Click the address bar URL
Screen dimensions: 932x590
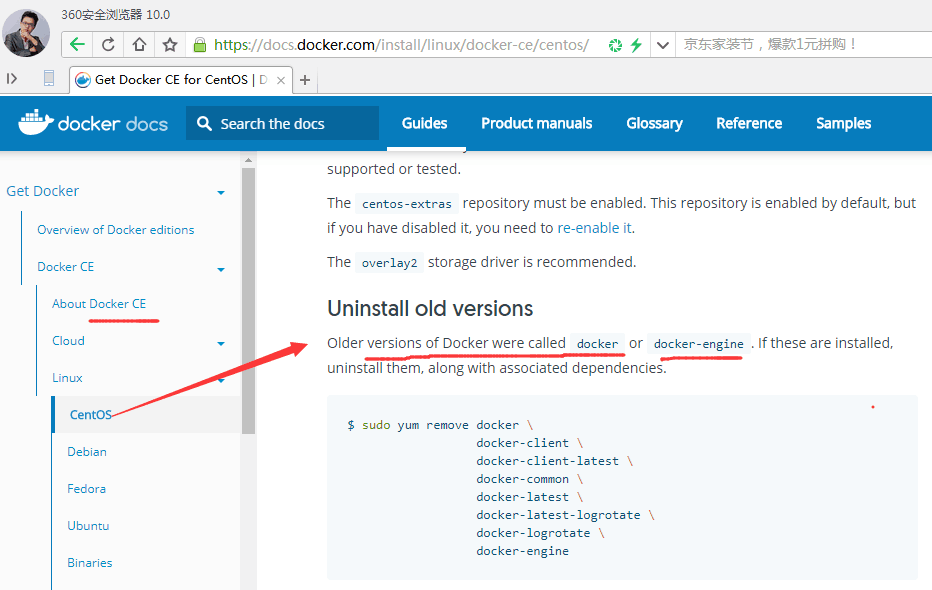401,45
